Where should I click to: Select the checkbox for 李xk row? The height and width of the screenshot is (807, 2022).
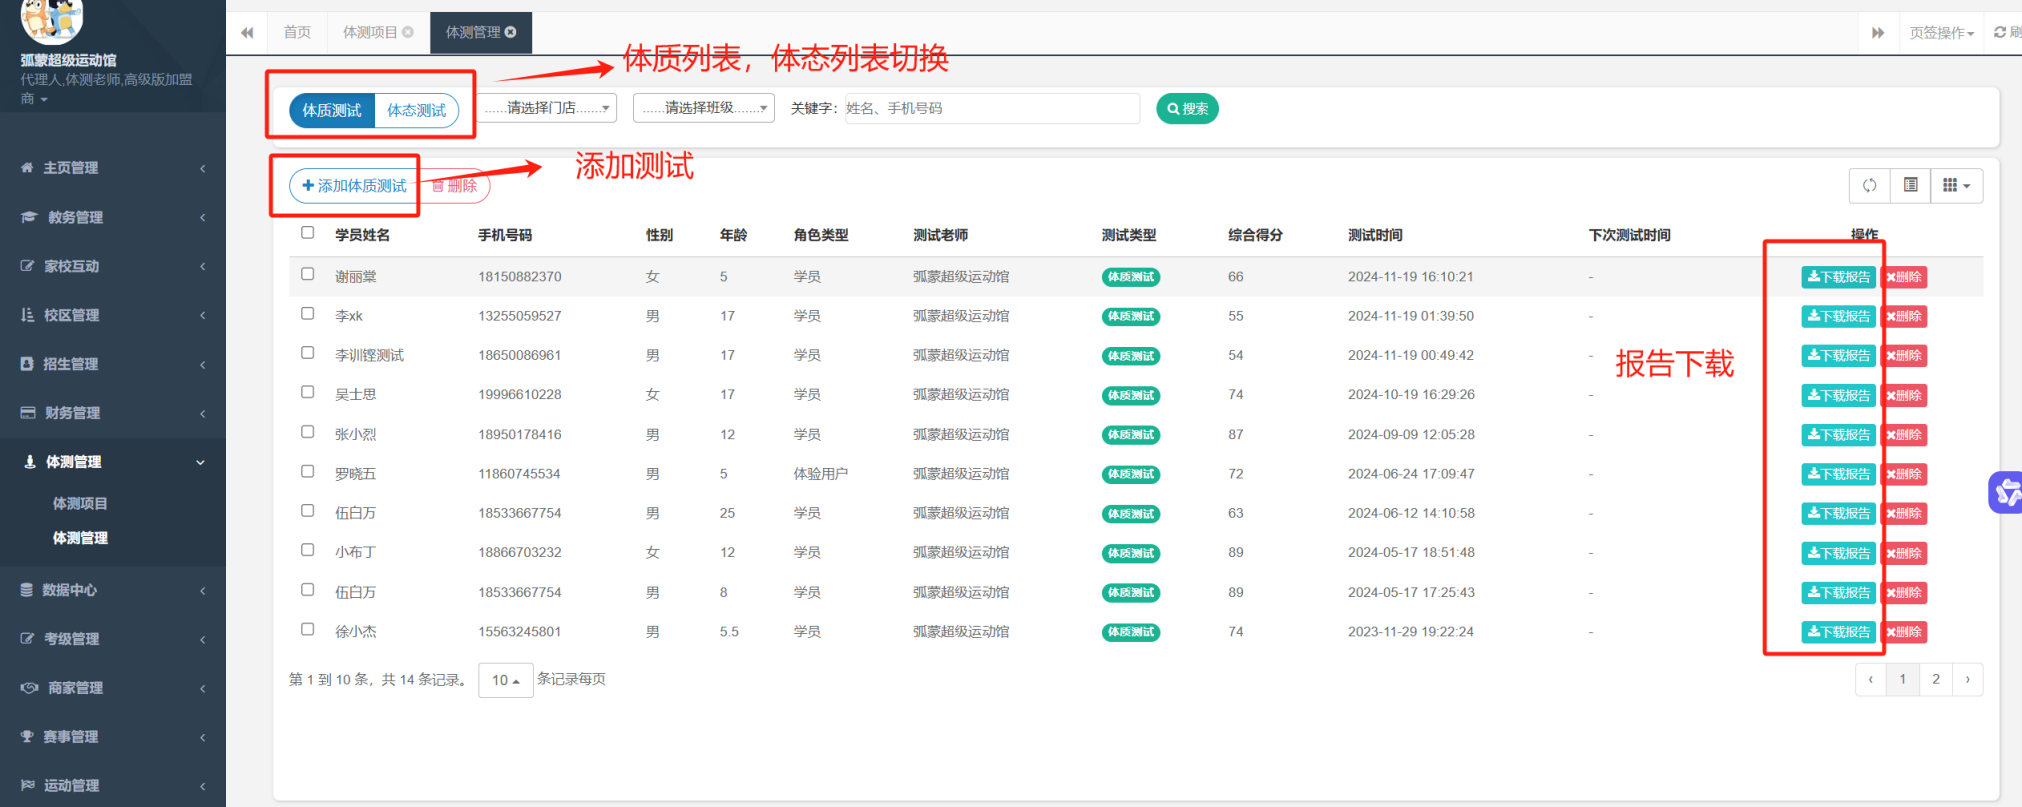[x=308, y=314]
